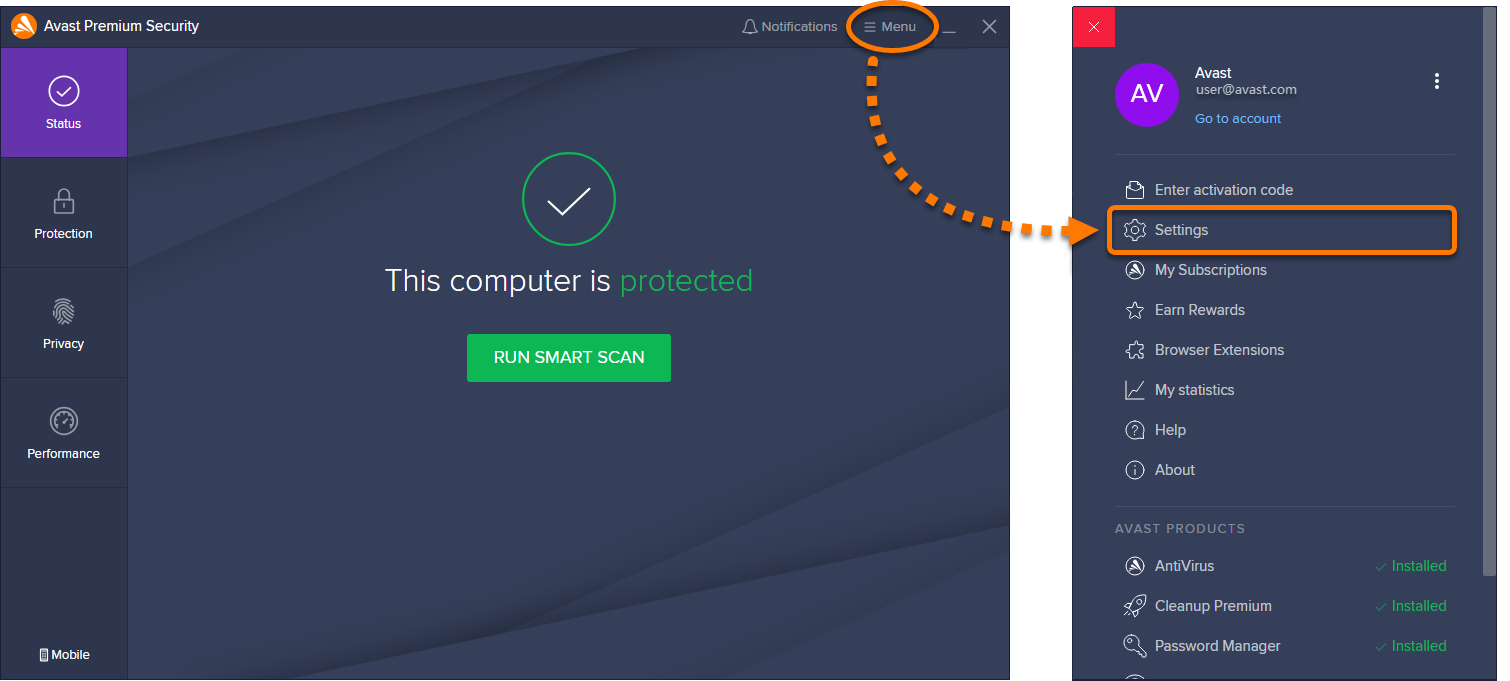Click the Notifications bell icon
The image size is (1510, 681).
pyautogui.click(x=749, y=27)
